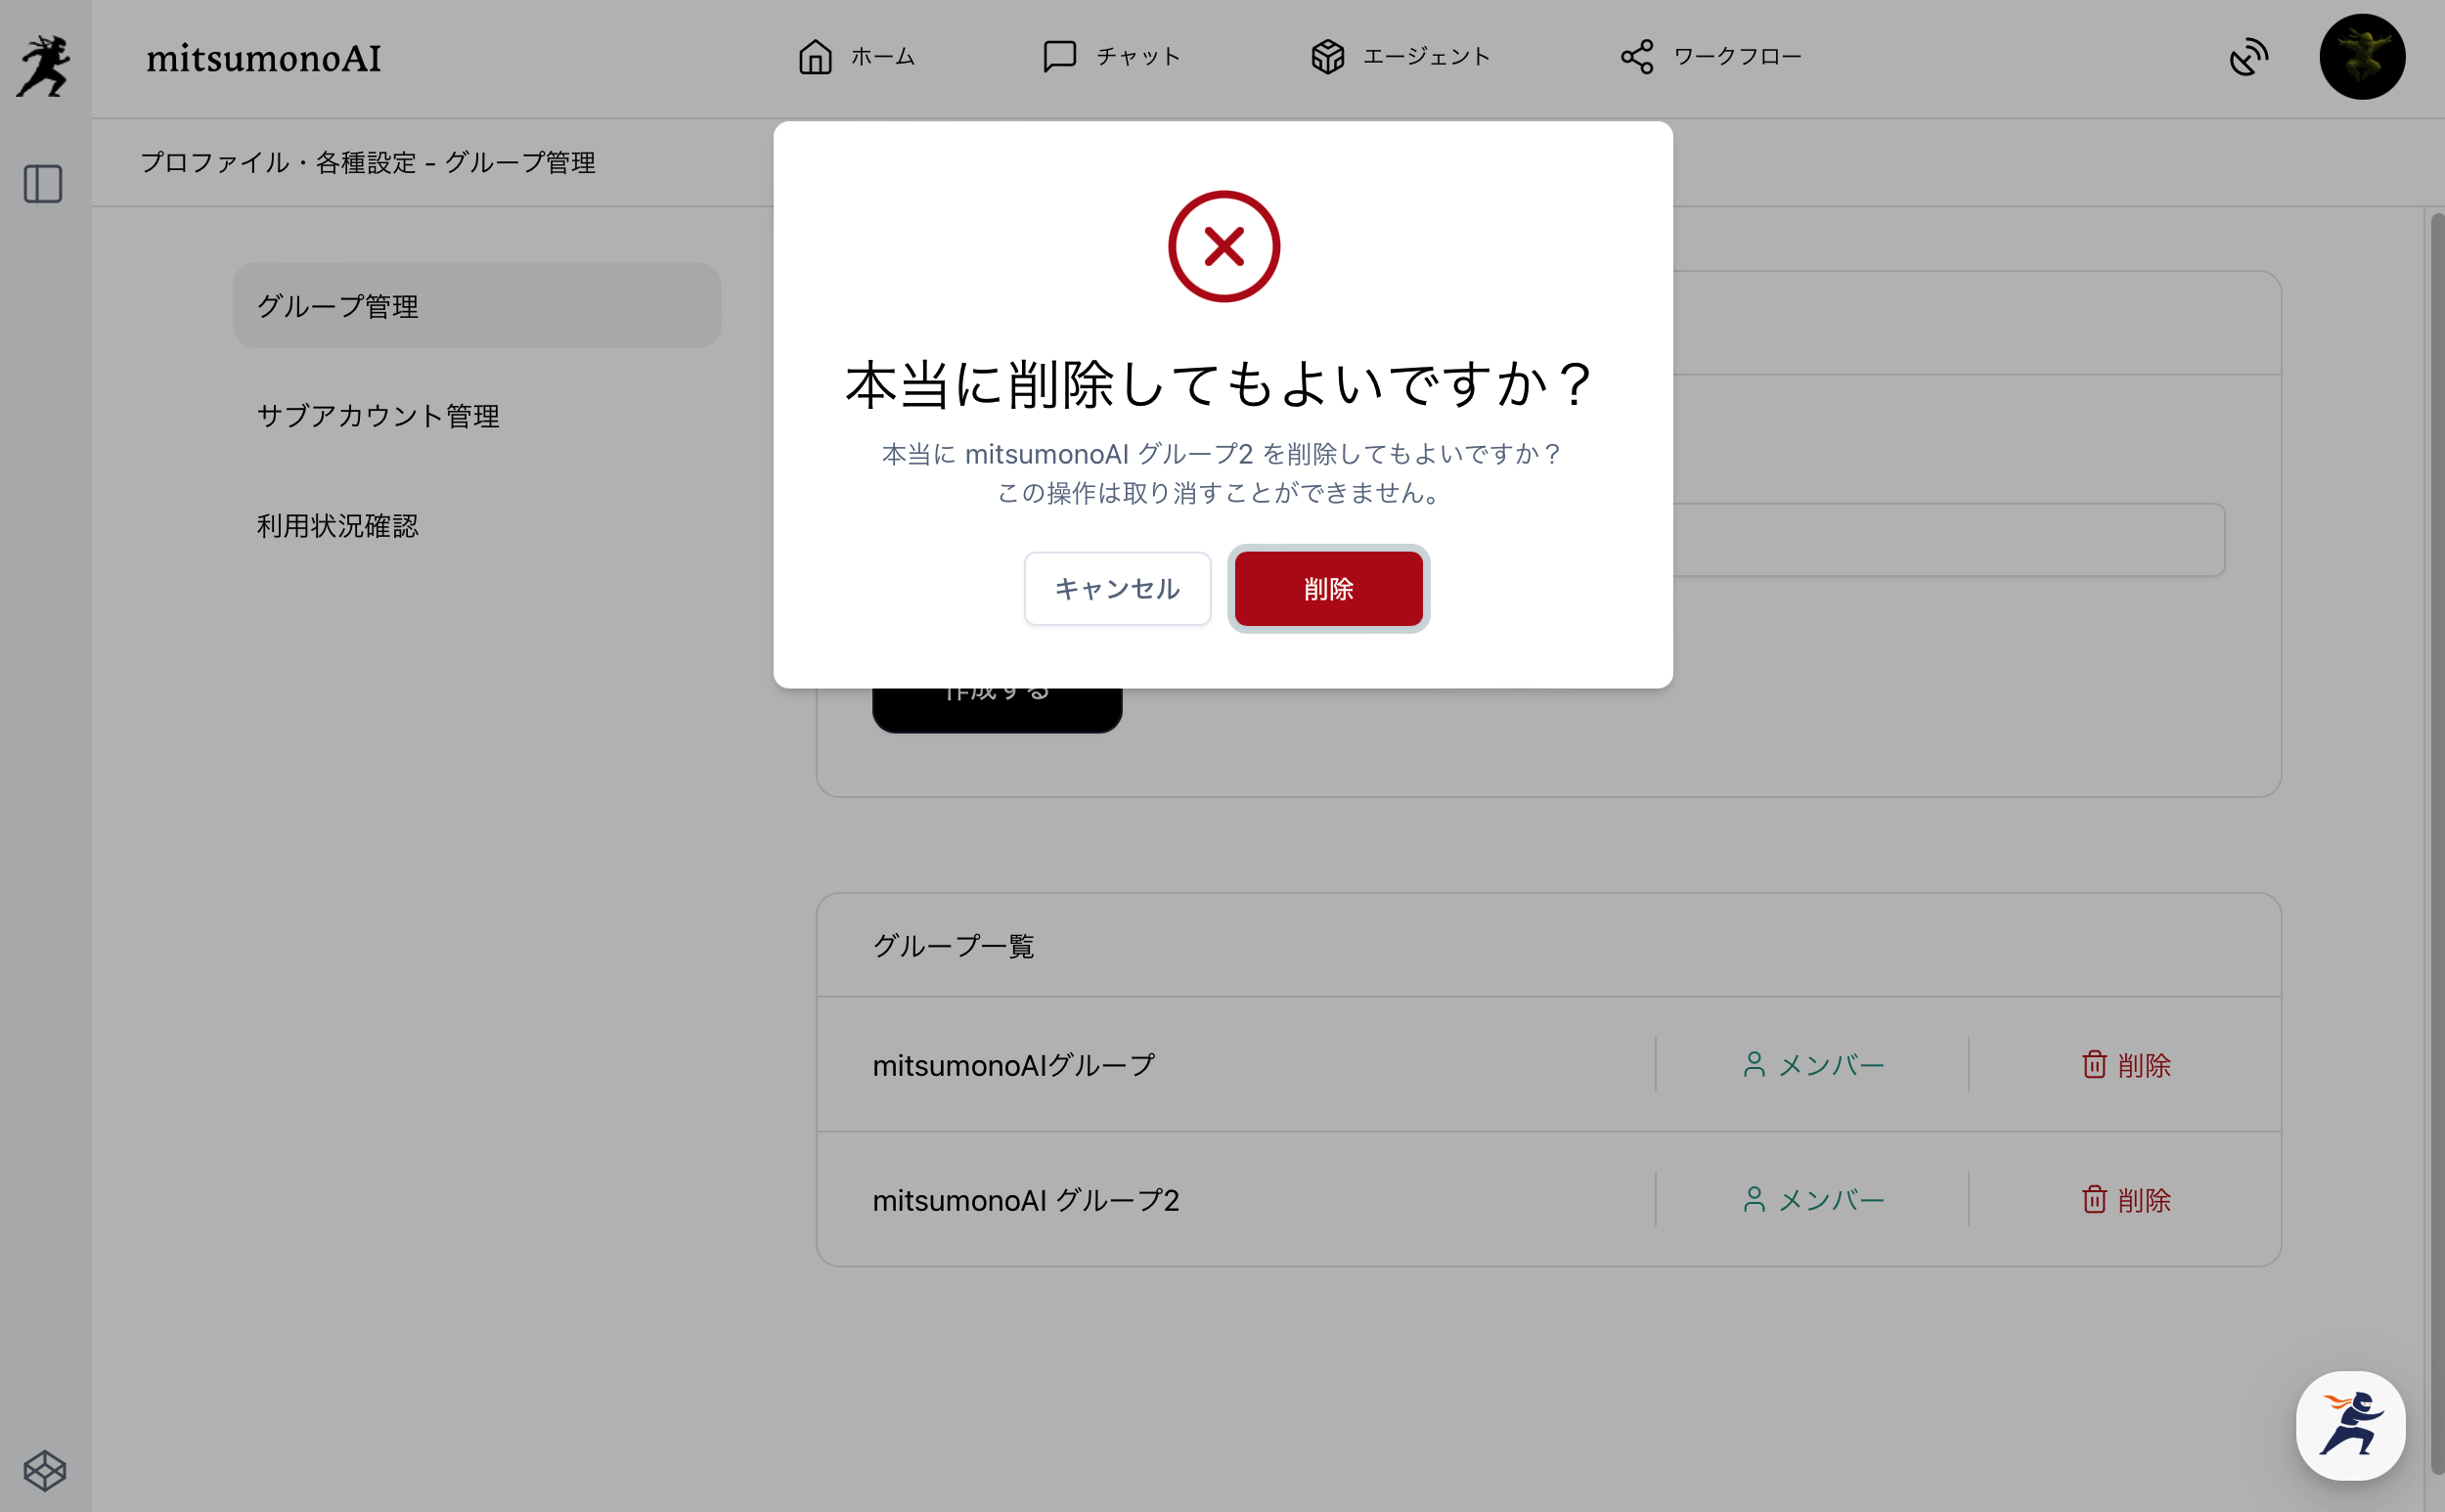Open the floating ninja assistant button
The height and width of the screenshot is (1512, 2445).
pyautogui.click(x=2349, y=1424)
